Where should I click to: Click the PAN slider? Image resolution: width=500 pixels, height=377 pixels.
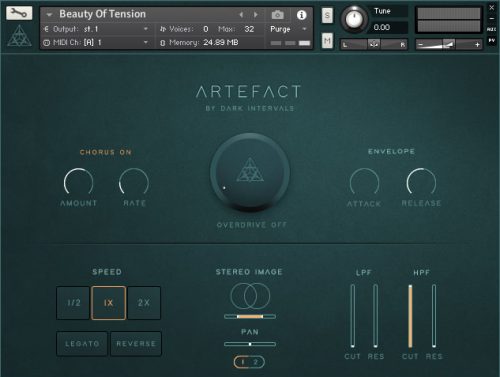[250, 344]
